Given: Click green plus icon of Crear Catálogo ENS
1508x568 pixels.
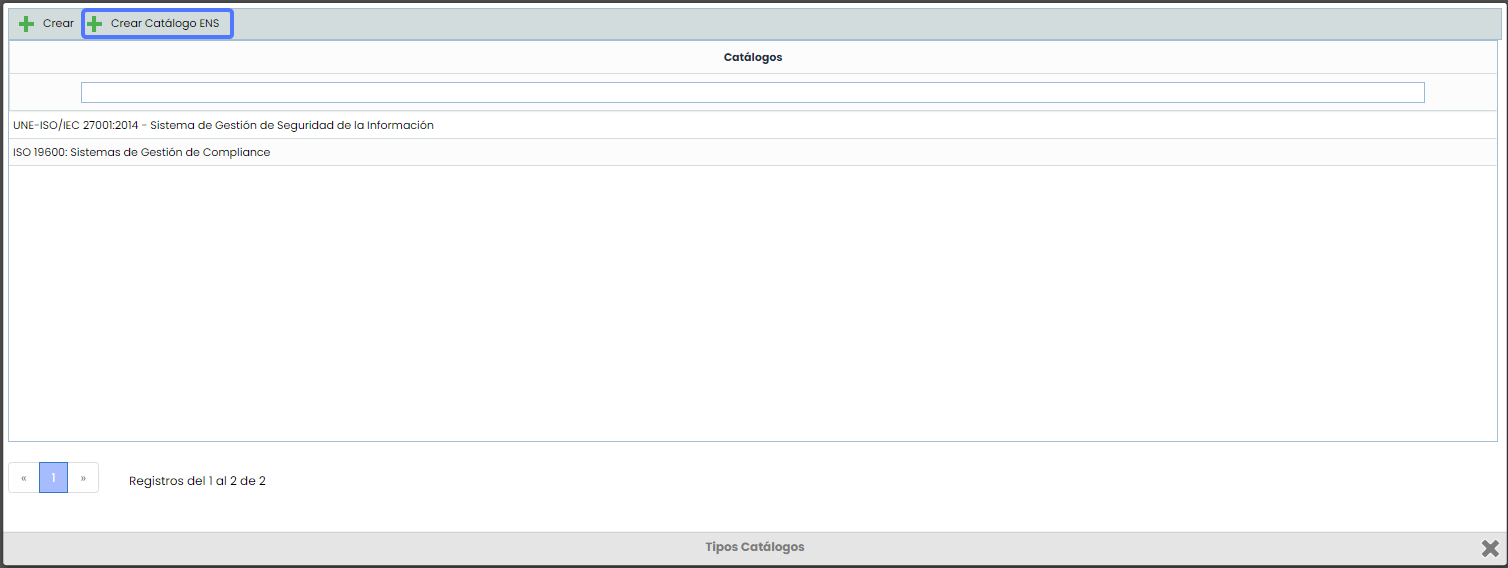Looking at the screenshot, I should tap(95, 24).
